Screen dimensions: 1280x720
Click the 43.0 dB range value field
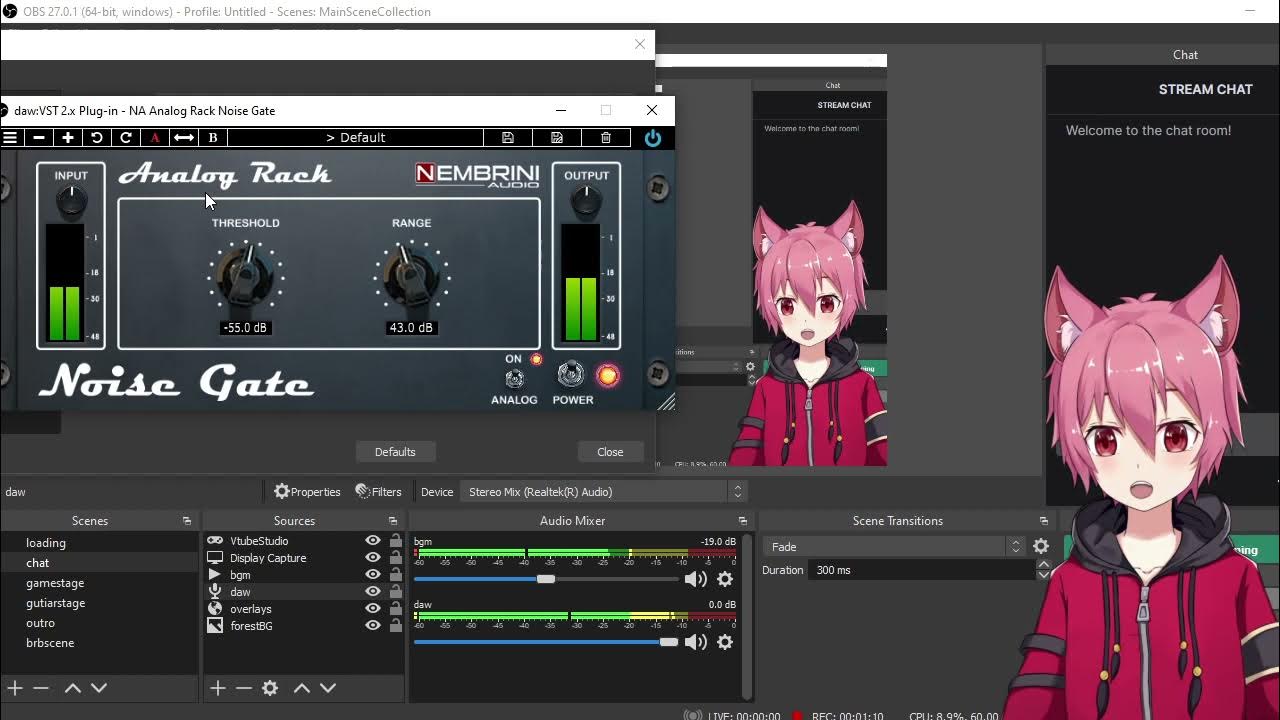pos(411,328)
